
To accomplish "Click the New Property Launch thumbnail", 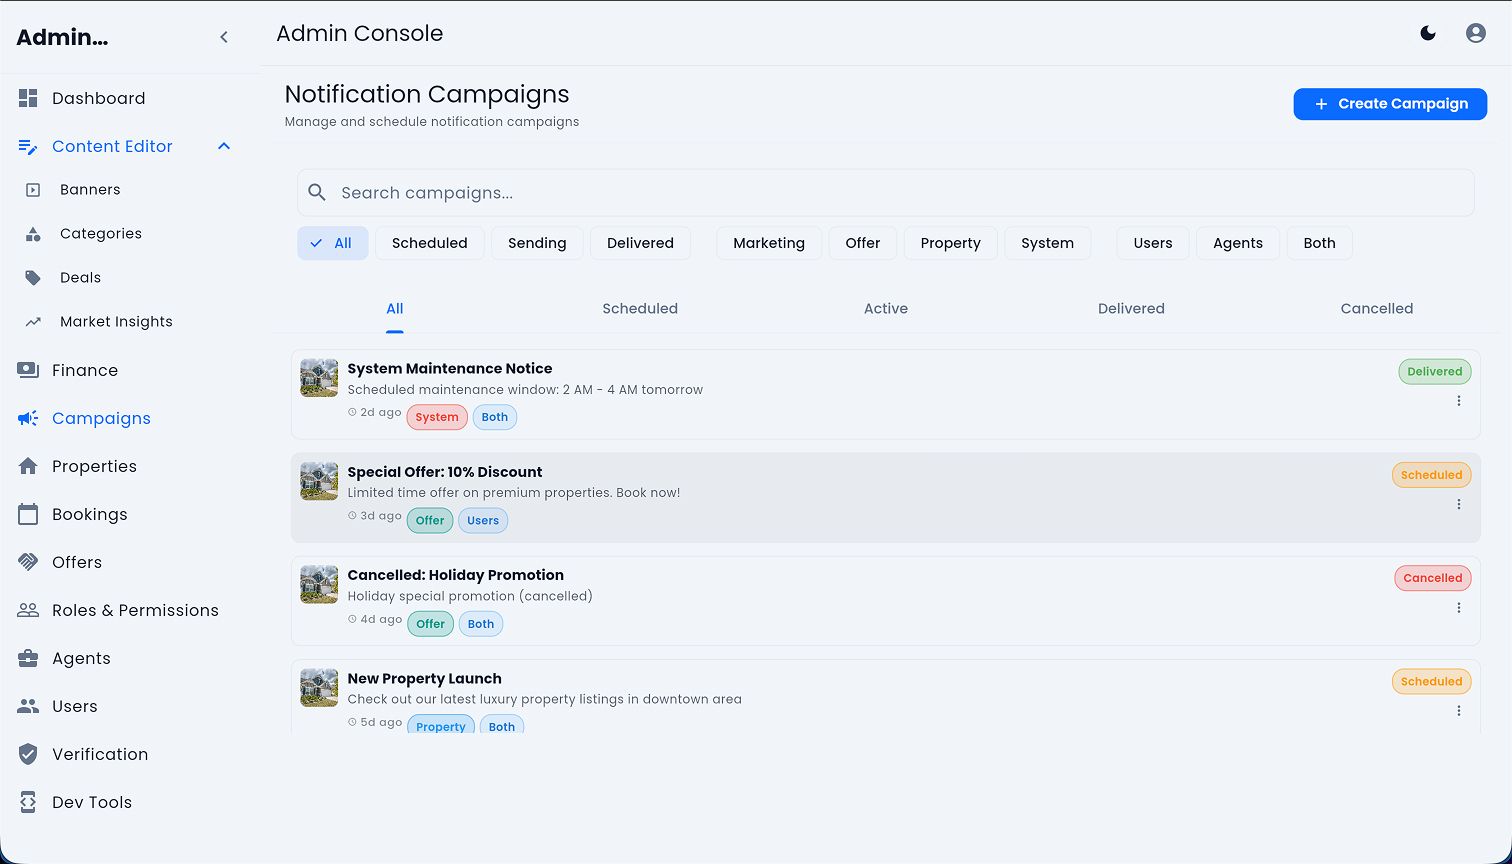I will pos(319,688).
